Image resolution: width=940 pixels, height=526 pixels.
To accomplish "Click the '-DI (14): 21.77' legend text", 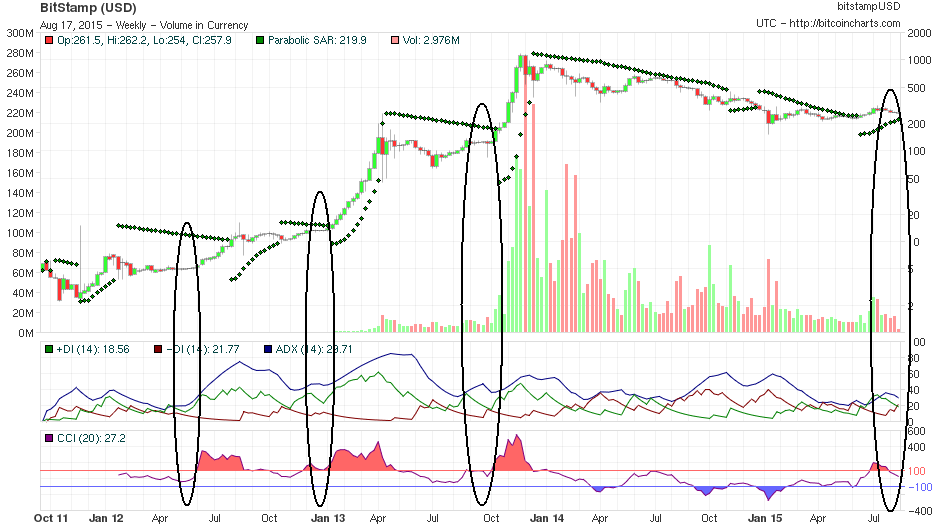I will [203, 349].
